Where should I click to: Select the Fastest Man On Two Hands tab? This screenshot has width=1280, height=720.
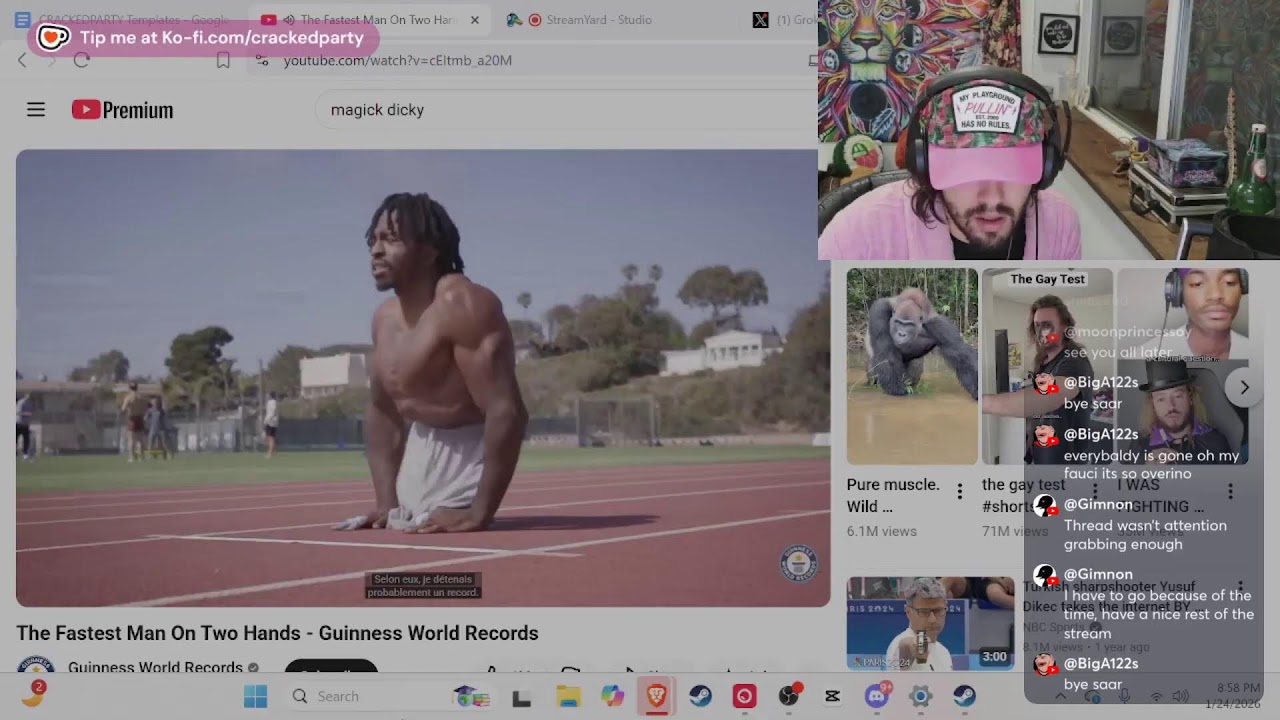[368, 20]
